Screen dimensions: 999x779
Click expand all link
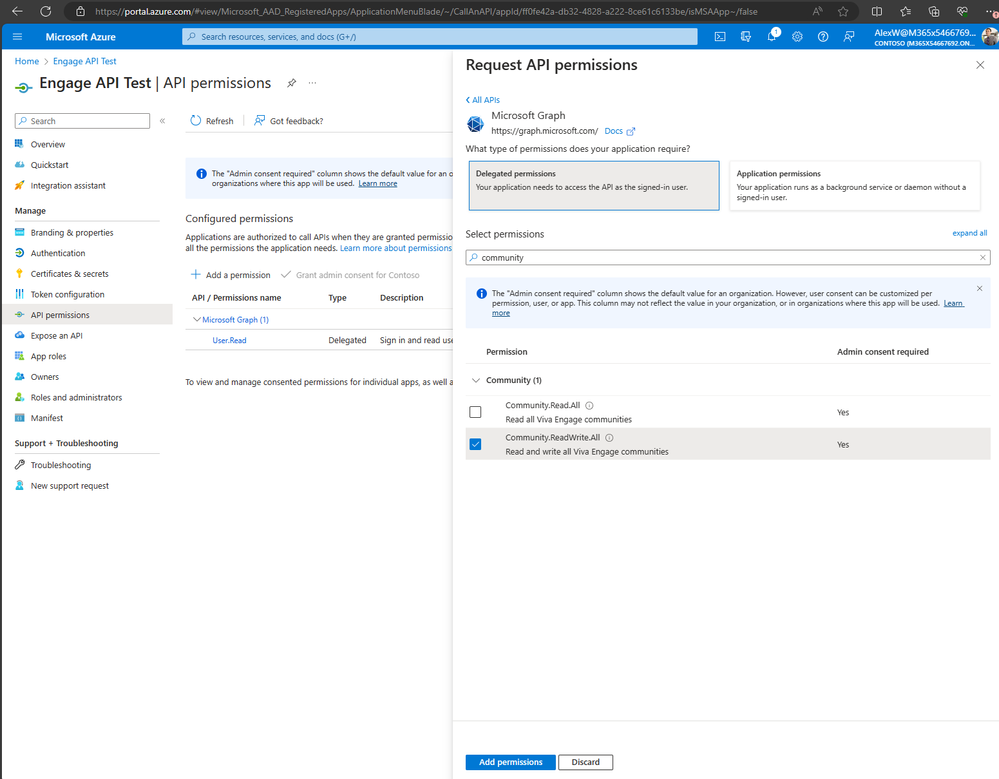click(x=969, y=233)
